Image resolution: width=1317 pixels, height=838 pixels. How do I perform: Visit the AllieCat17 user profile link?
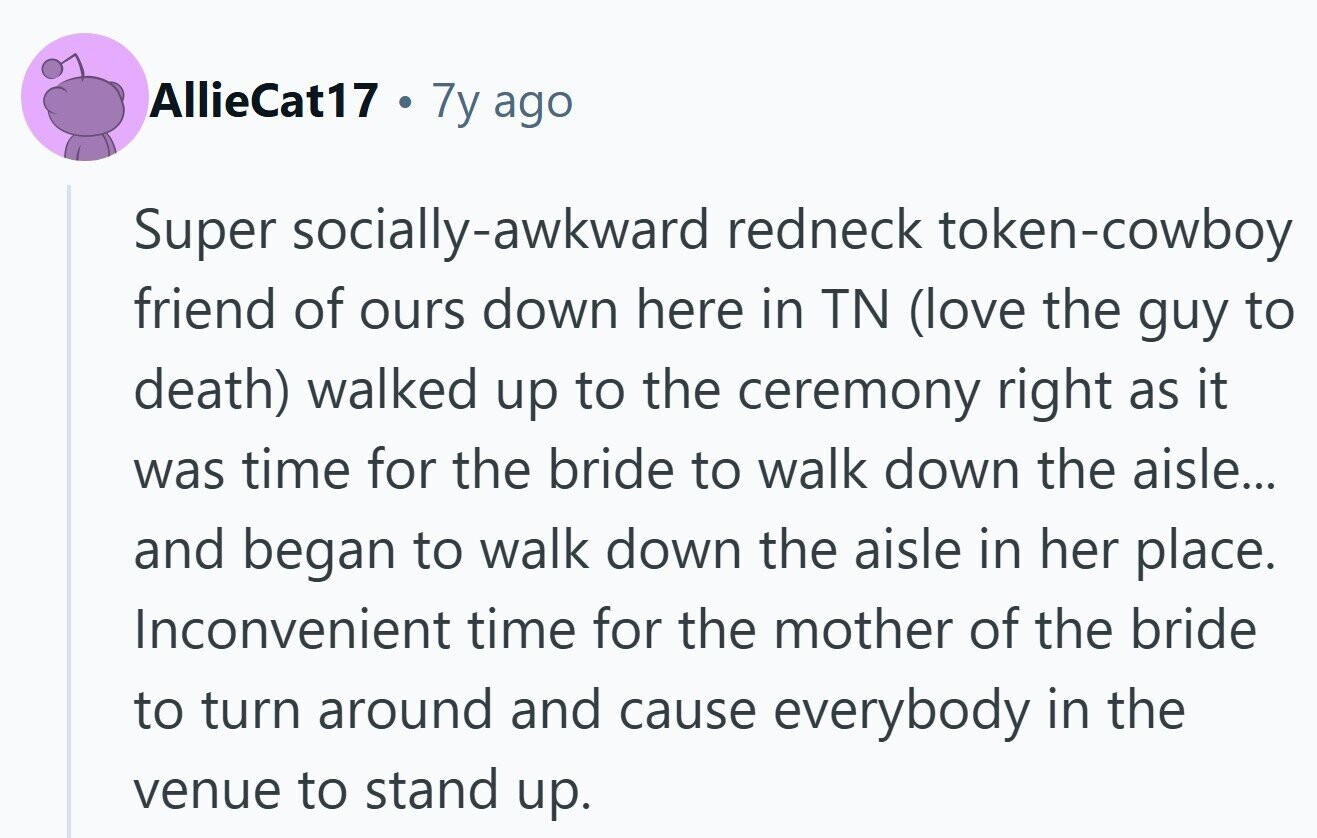[x=264, y=100]
